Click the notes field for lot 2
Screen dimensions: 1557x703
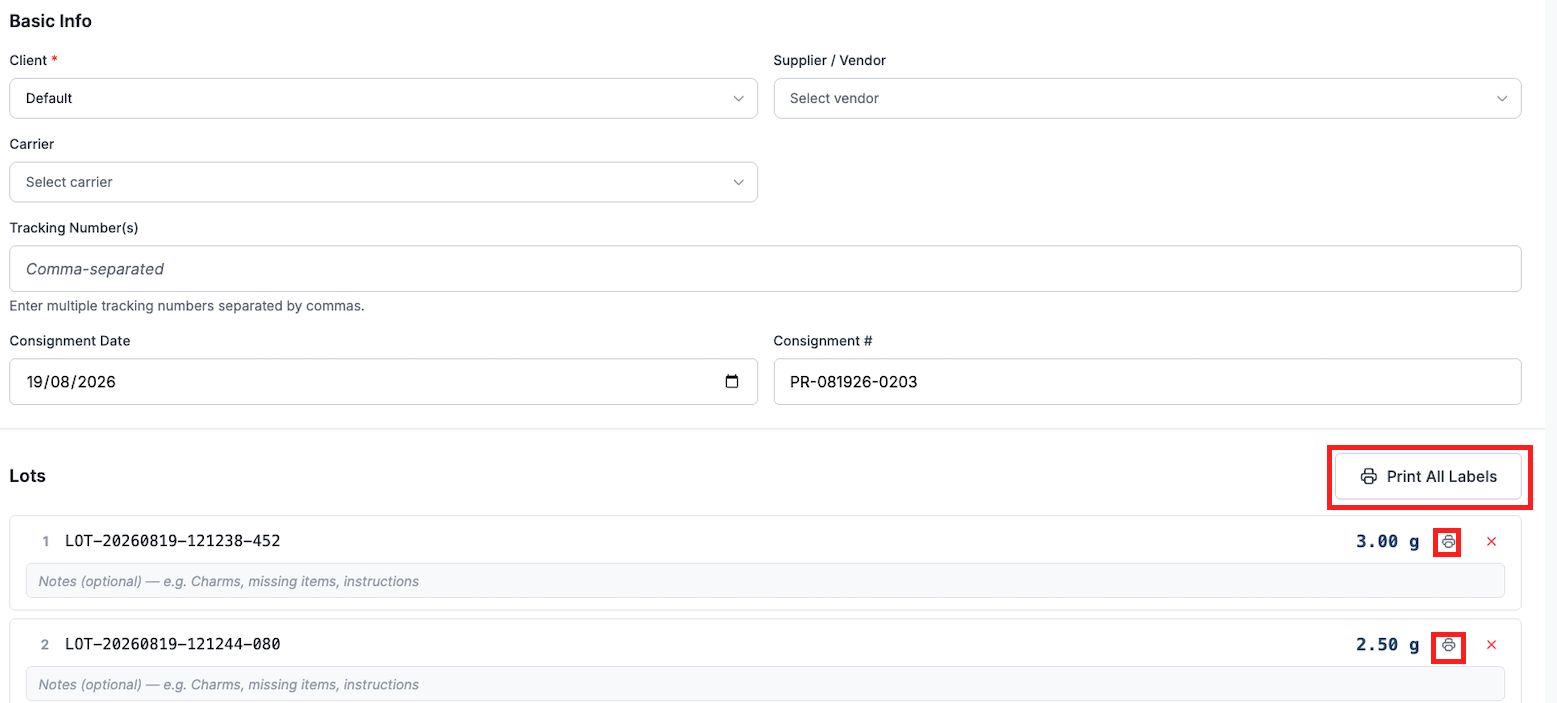click(765, 685)
